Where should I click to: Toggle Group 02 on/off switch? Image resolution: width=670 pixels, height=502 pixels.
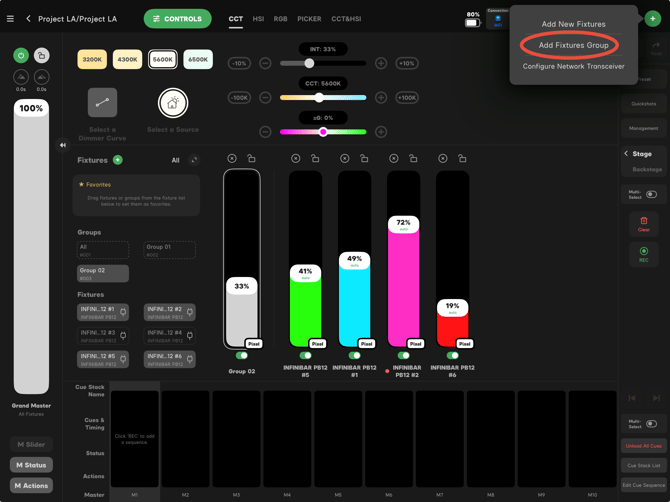[x=241, y=355]
